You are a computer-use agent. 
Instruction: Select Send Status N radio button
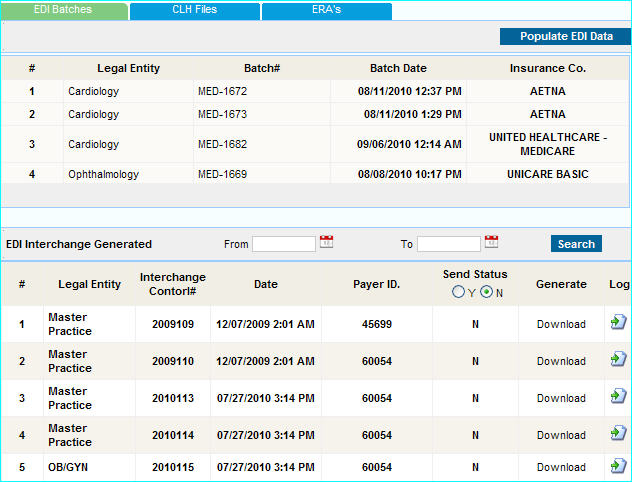[486, 292]
